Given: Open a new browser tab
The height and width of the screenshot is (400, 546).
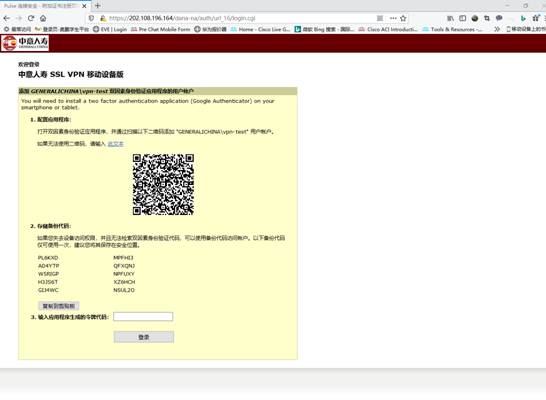Looking at the screenshot, I should point(98,6).
